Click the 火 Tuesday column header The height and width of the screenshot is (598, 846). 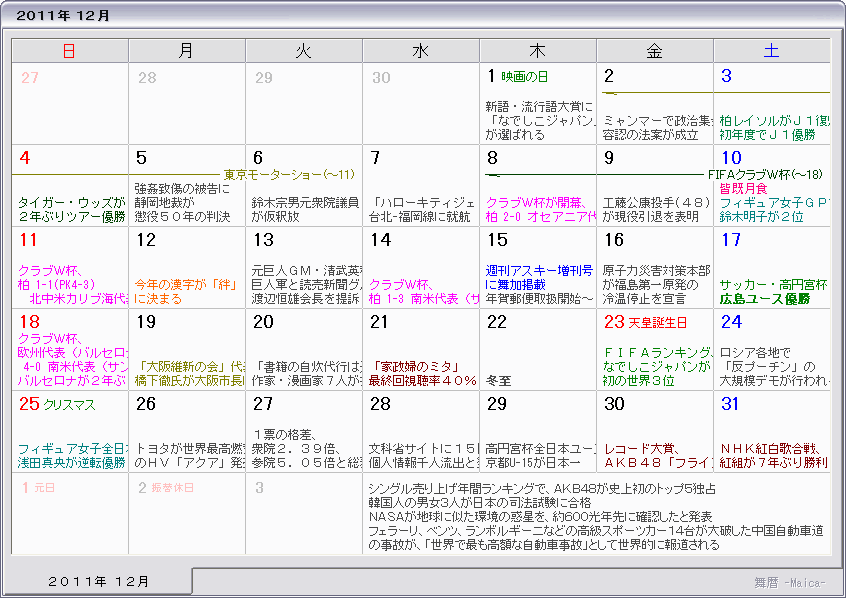[304, 51]
